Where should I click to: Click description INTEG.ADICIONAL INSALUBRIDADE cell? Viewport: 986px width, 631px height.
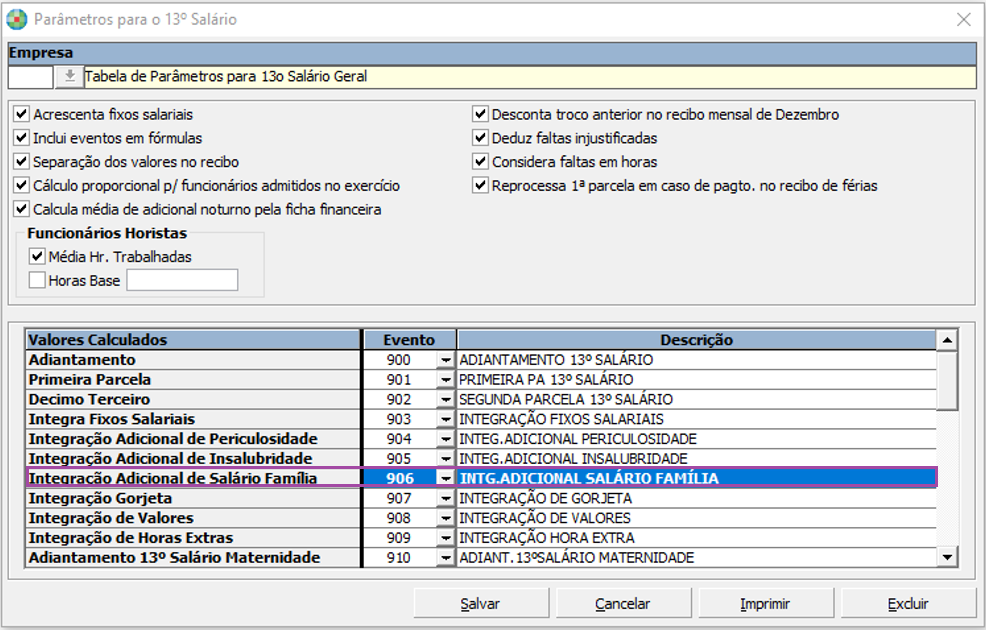tap(697, 459)
